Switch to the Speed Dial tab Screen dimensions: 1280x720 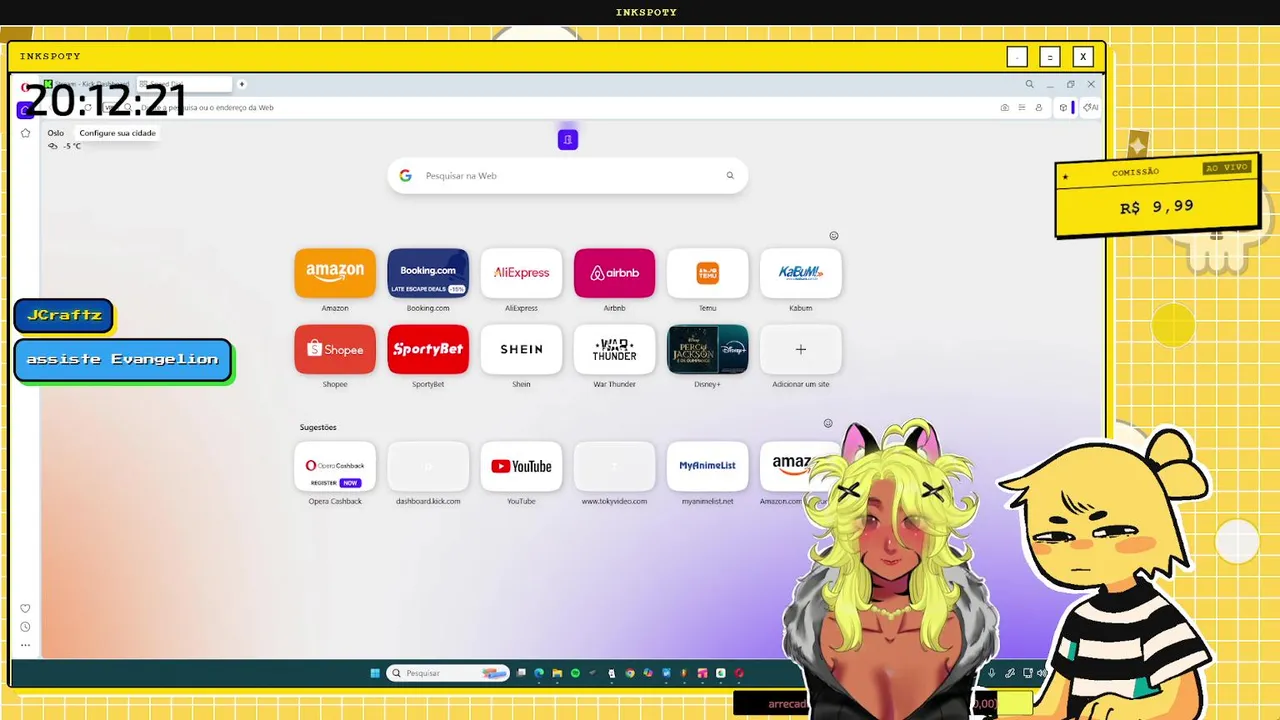pos(184,84)
